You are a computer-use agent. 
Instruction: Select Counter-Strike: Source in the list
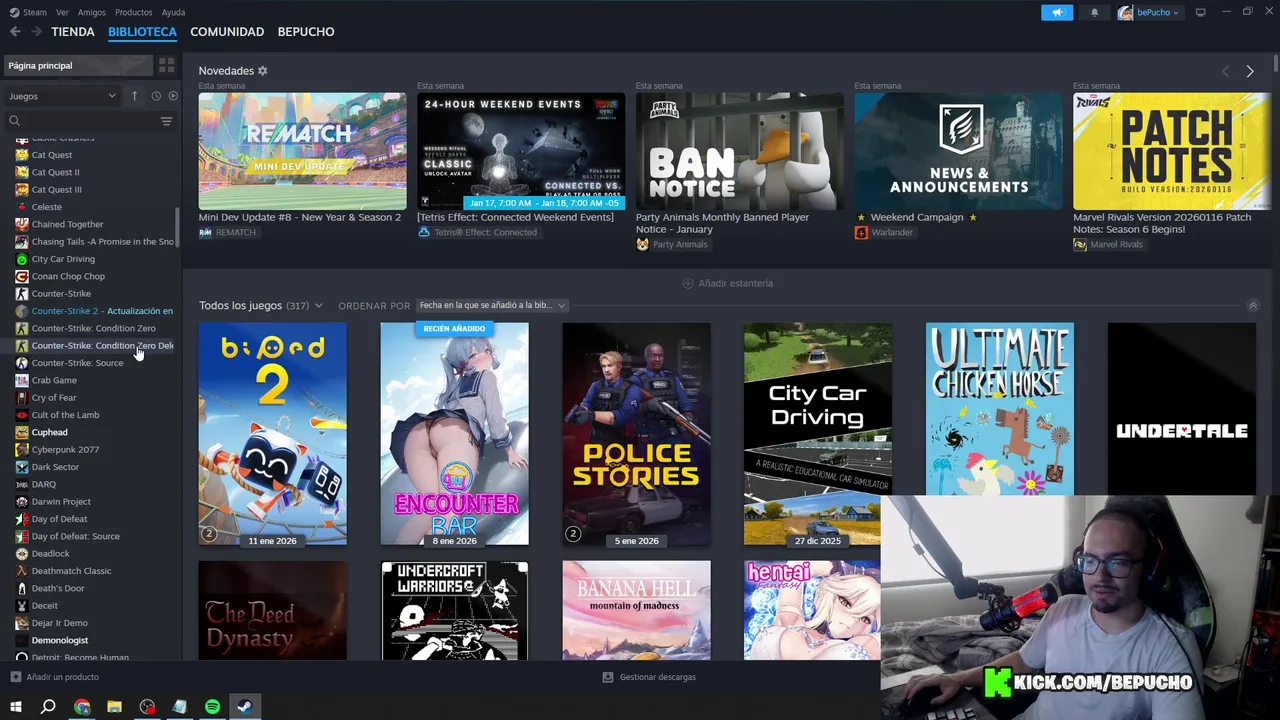(x=77, y=363)
